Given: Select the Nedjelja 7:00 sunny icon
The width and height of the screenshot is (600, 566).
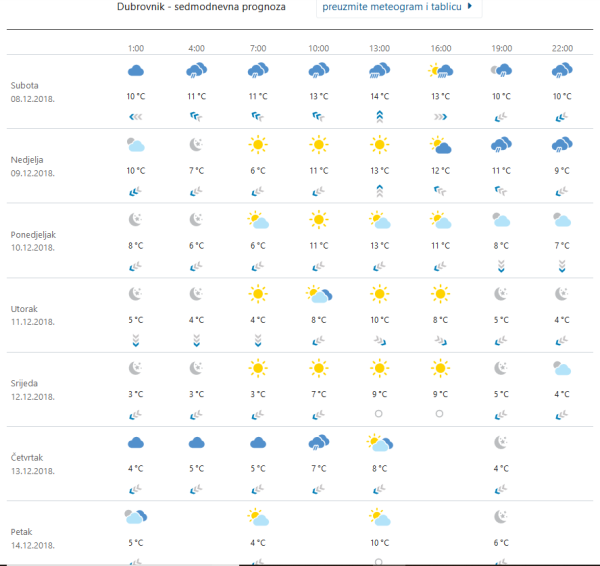Looking at the screenshot, I should 258,145.
